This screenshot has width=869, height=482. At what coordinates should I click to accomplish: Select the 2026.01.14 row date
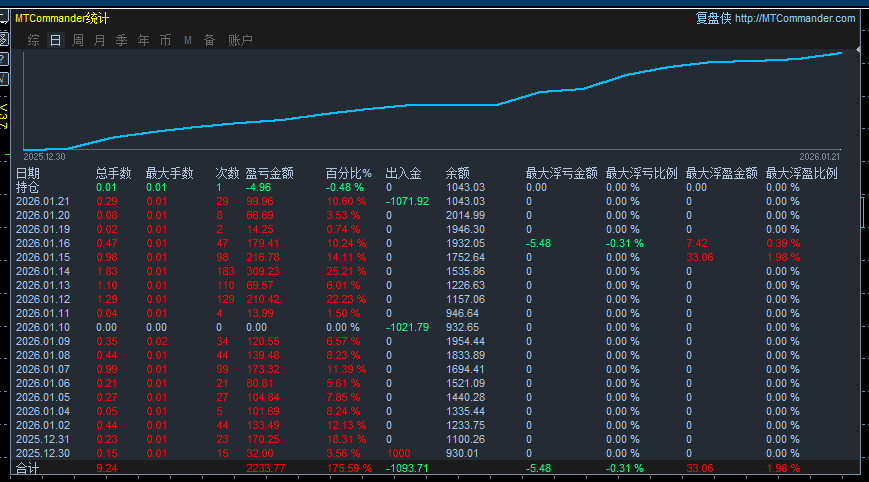pyautogui.click(x=43, y=271)
